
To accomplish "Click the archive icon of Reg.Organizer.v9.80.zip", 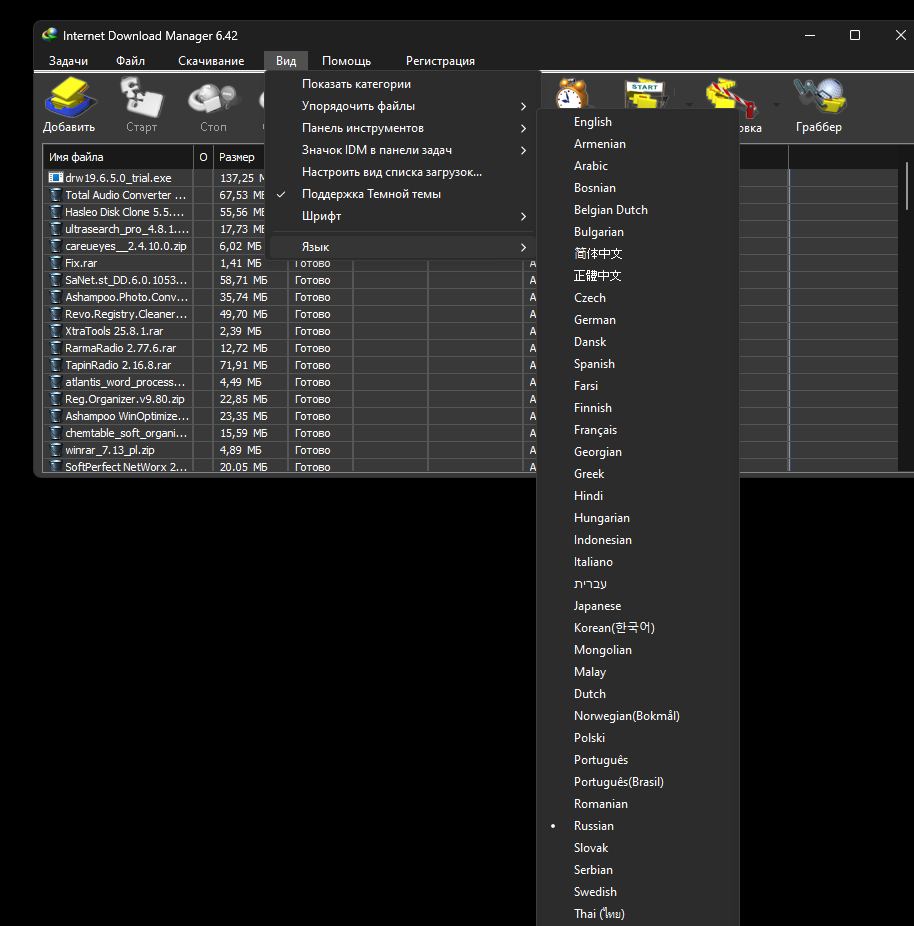I will (x=56, y=399).
